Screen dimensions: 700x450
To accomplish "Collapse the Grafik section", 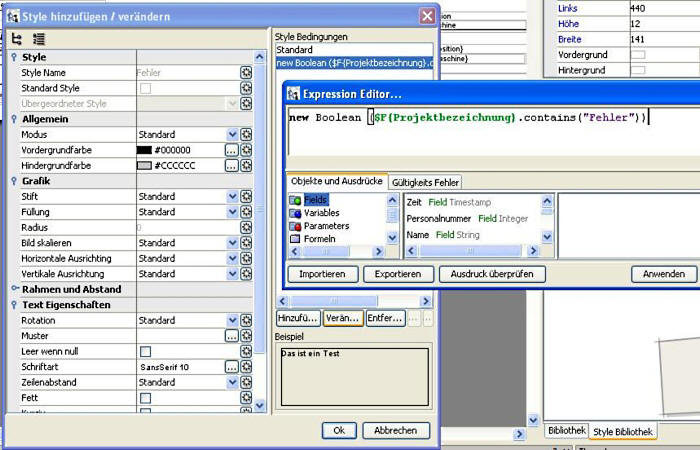I will tap(13, 181).
